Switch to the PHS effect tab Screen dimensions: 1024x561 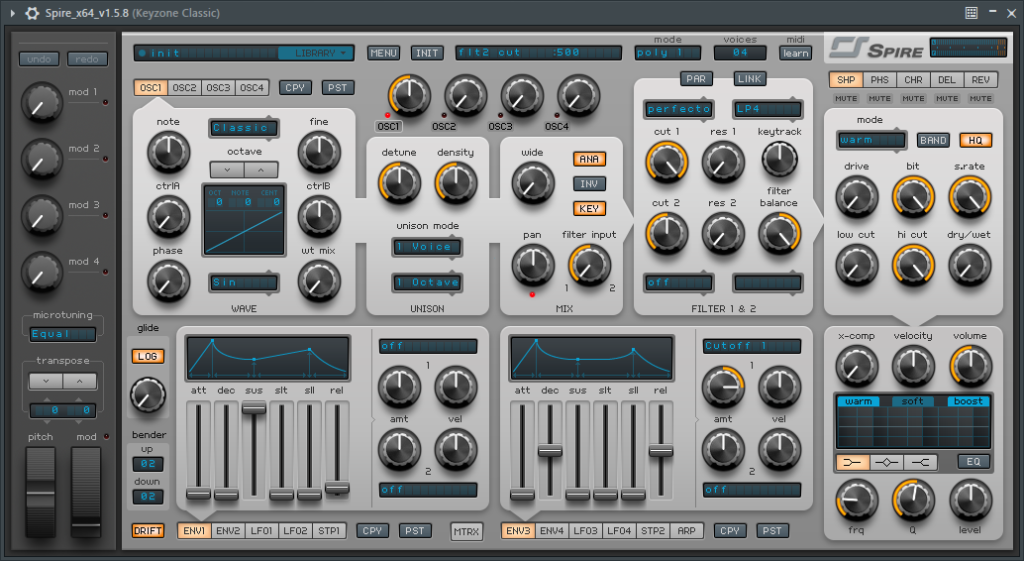click(x=879, y=80)
